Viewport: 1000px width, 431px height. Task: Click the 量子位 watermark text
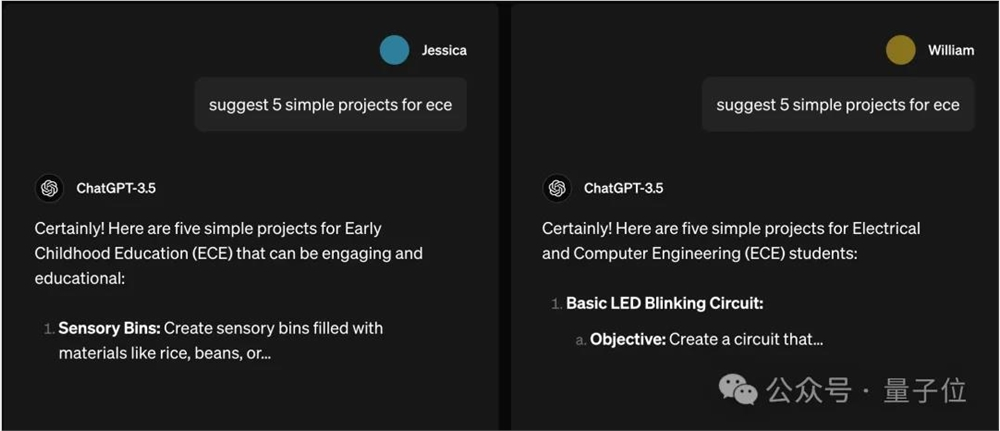coord(925,391)
